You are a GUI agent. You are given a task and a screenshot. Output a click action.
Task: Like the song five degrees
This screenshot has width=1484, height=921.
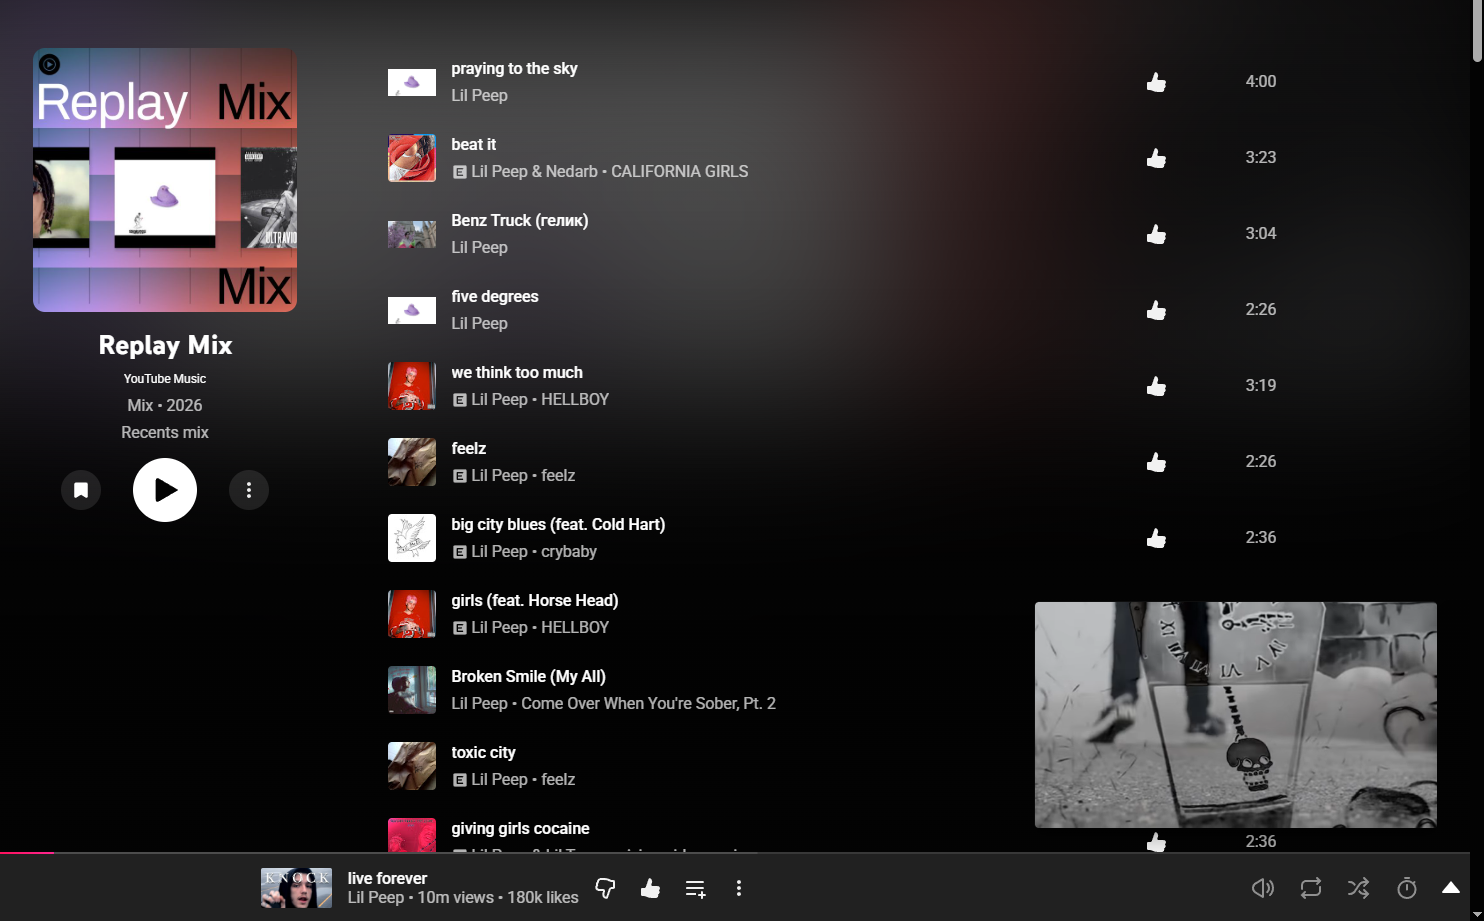[x=1156, y=310]
